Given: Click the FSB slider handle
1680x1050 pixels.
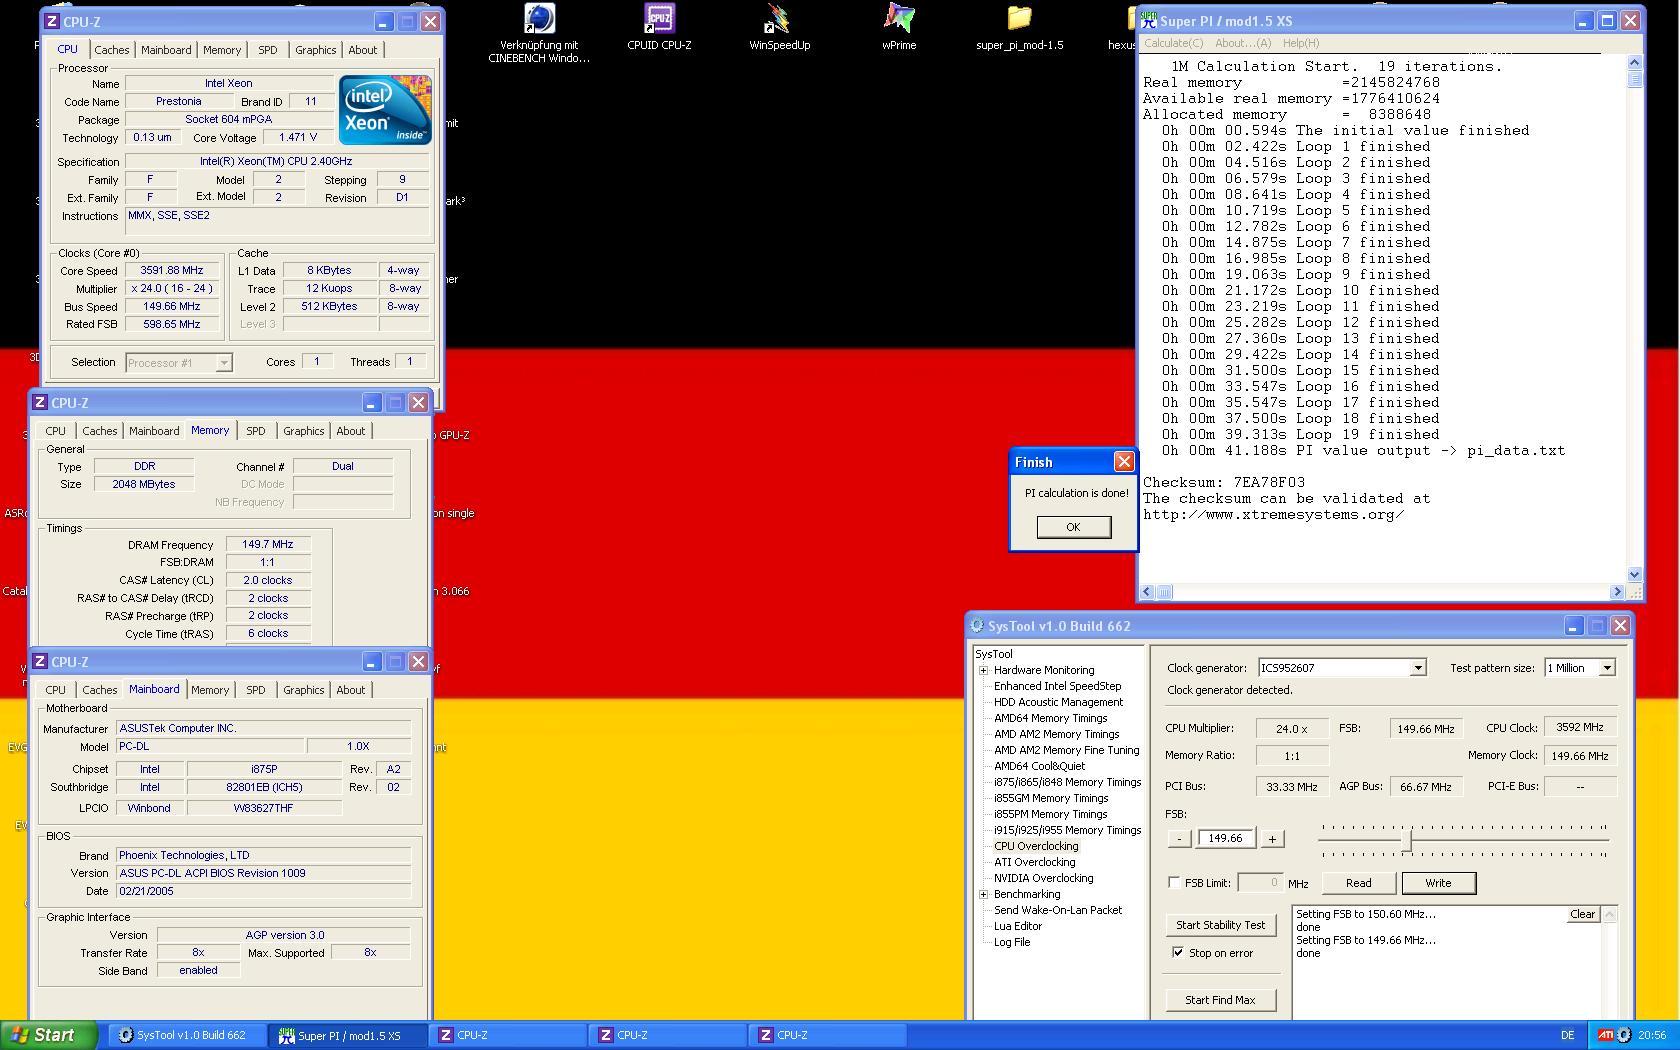Looking at the screenshot, I should click(x=1407, y=840).
